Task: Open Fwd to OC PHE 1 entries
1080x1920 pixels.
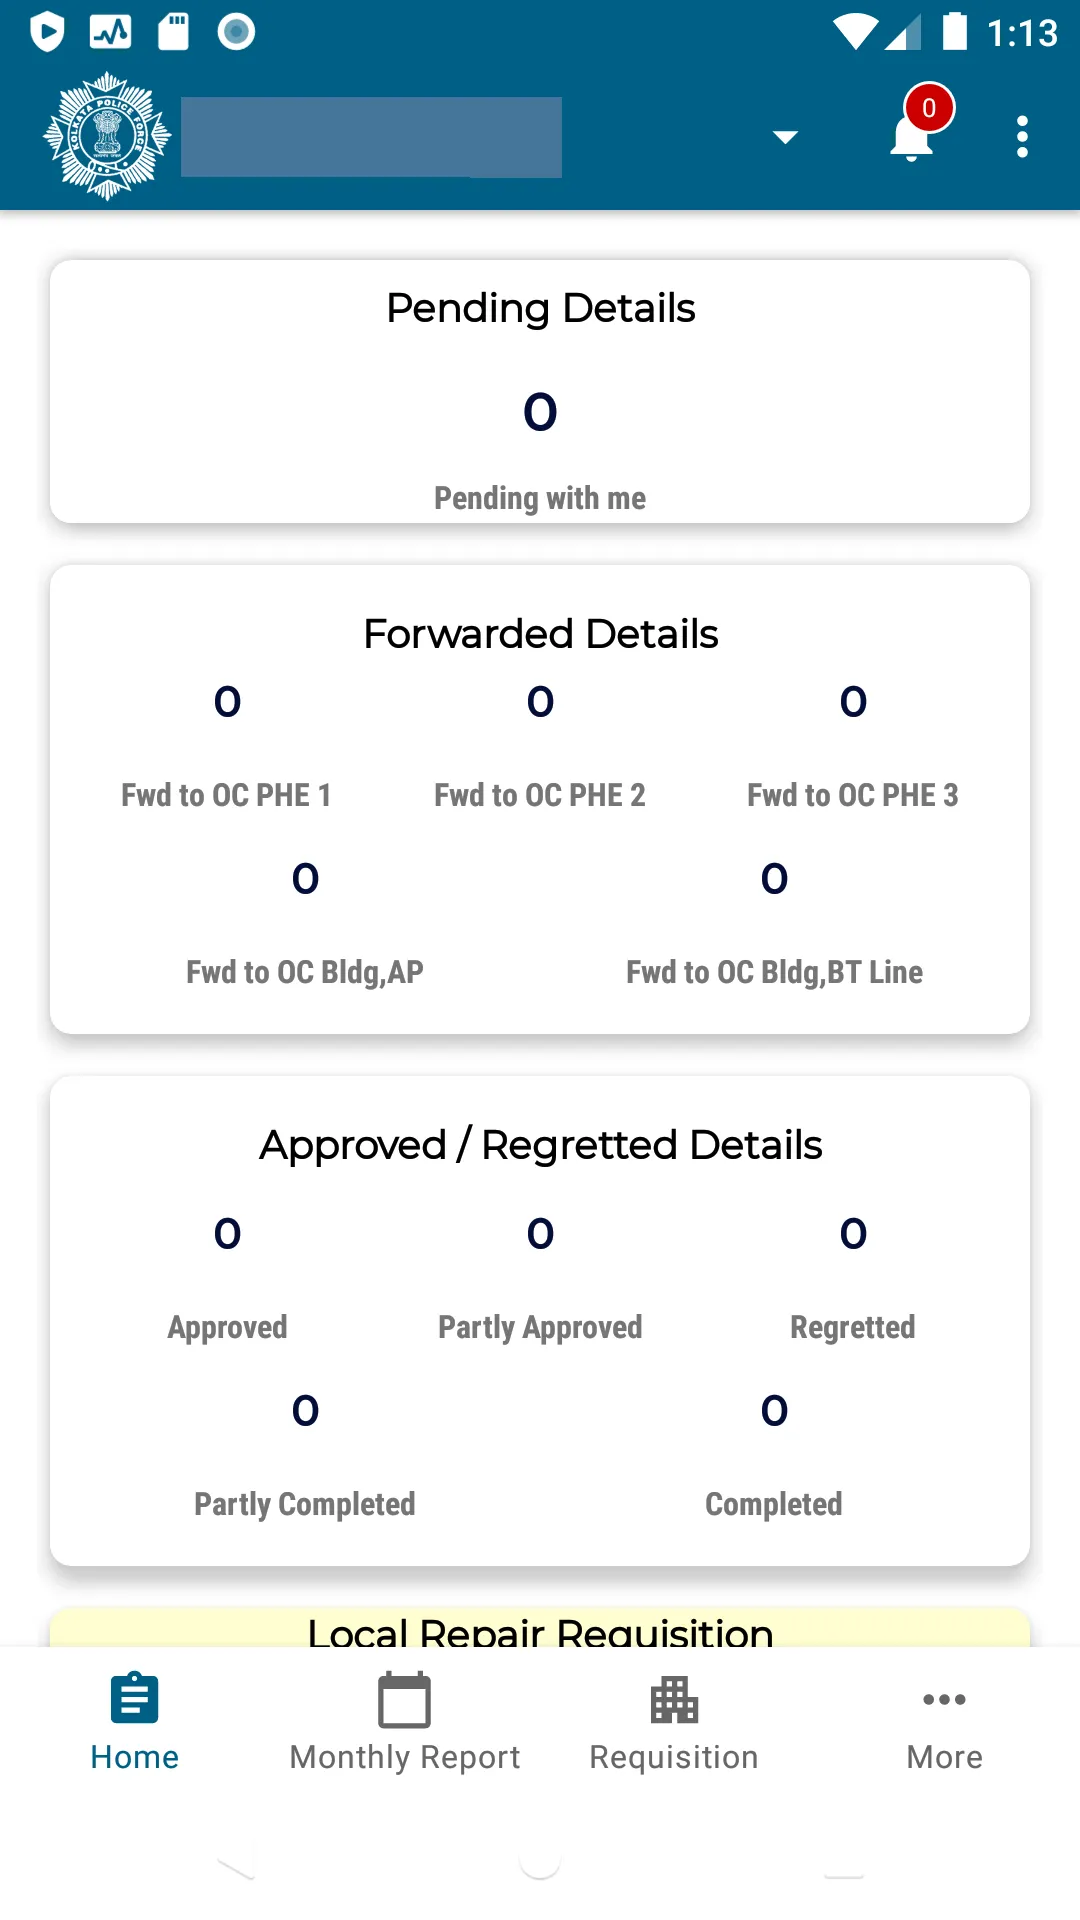Action: pos(227,747)
